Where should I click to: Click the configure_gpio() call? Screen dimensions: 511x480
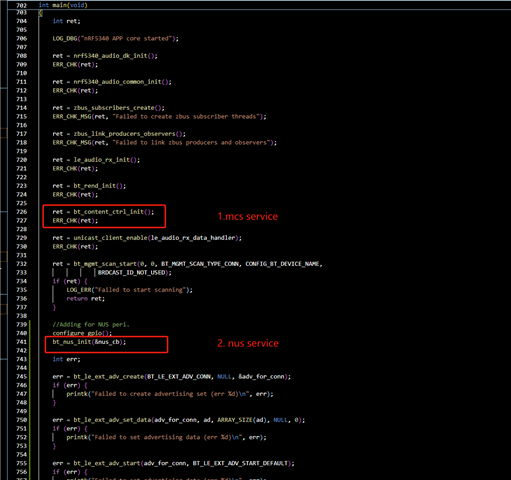pyautogui.click(x=82, y=333)
